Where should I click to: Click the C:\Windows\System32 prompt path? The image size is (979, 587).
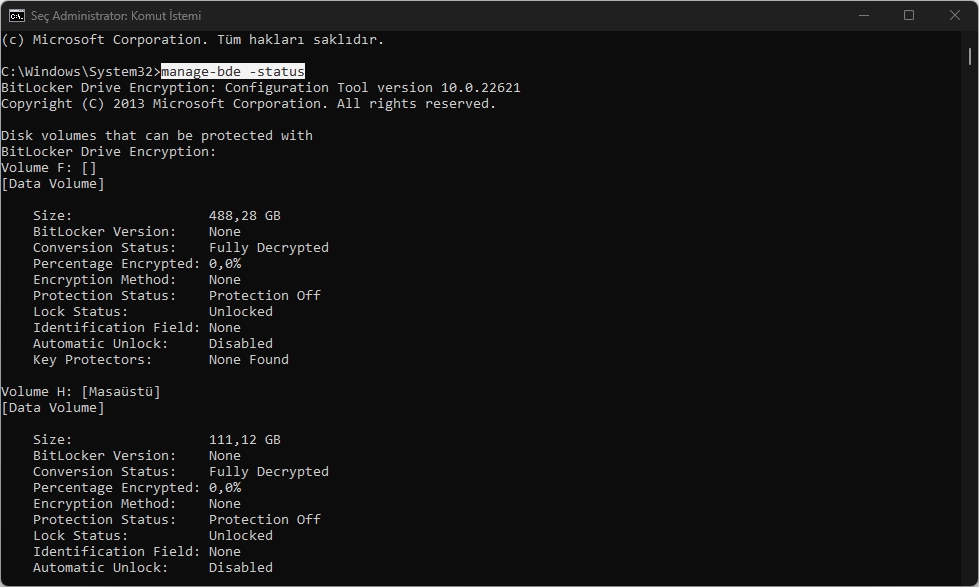76,72
